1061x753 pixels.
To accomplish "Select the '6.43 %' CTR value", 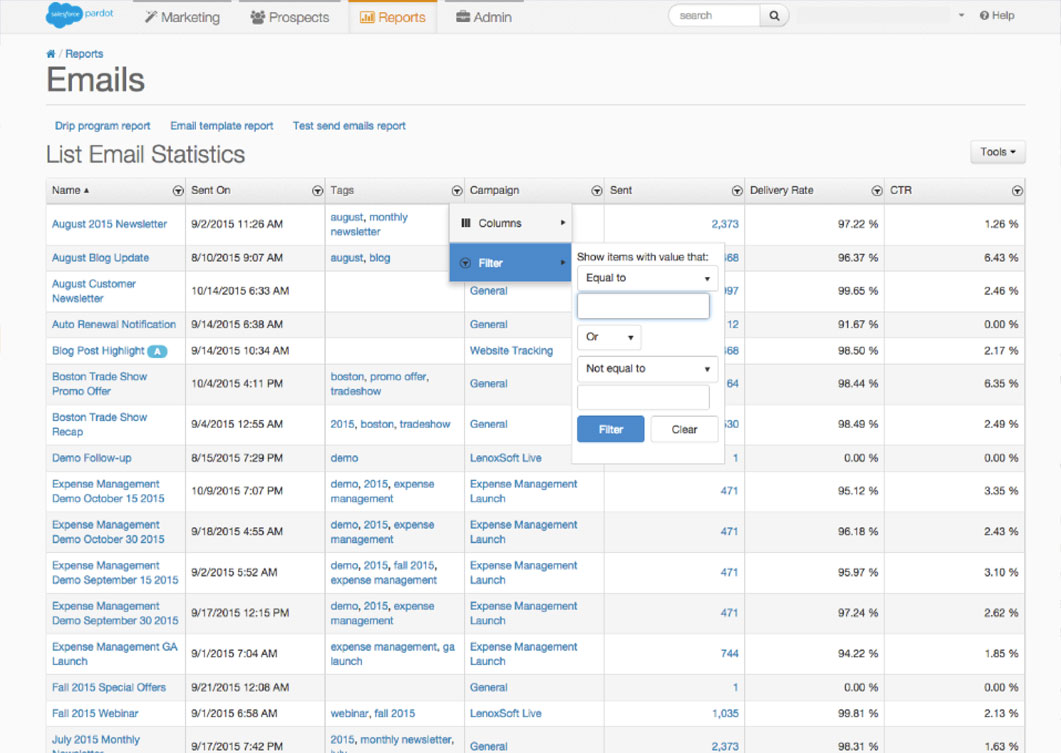I will (1001, 258).
